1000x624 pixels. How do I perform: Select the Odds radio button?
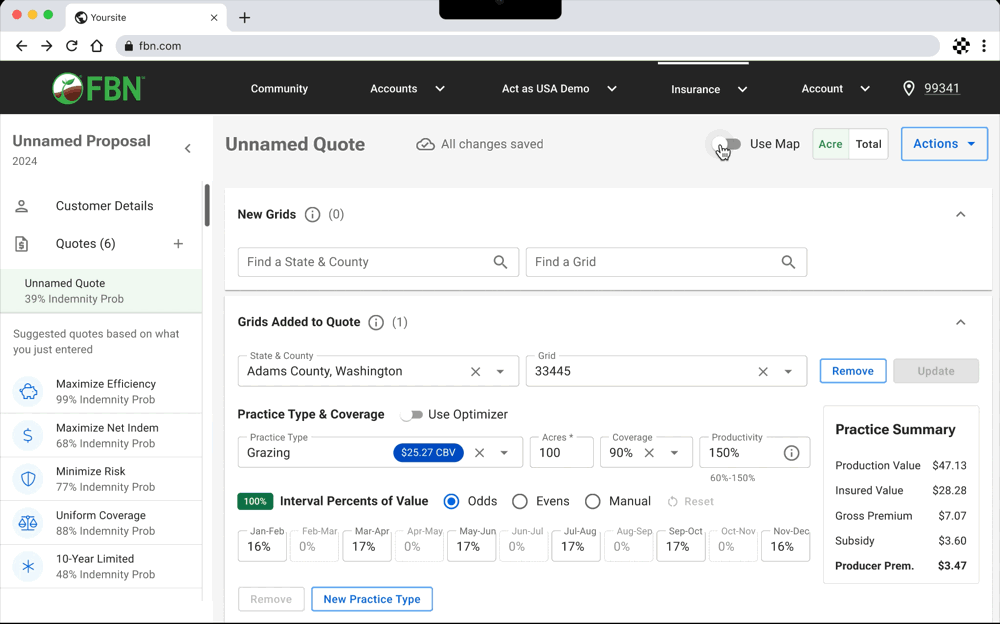coord(452,501)
